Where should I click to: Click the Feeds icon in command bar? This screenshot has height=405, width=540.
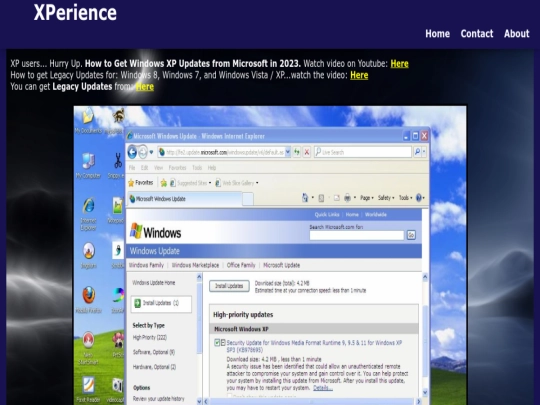click(x=321, y=198)
